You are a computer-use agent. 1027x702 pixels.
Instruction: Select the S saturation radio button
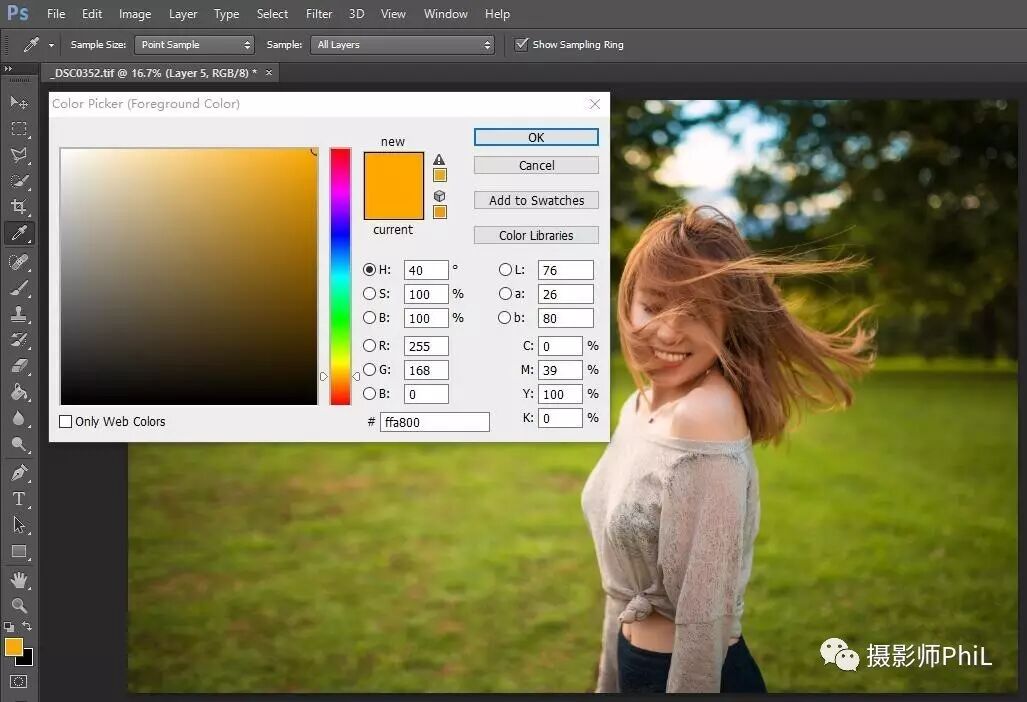coord(369,294)
